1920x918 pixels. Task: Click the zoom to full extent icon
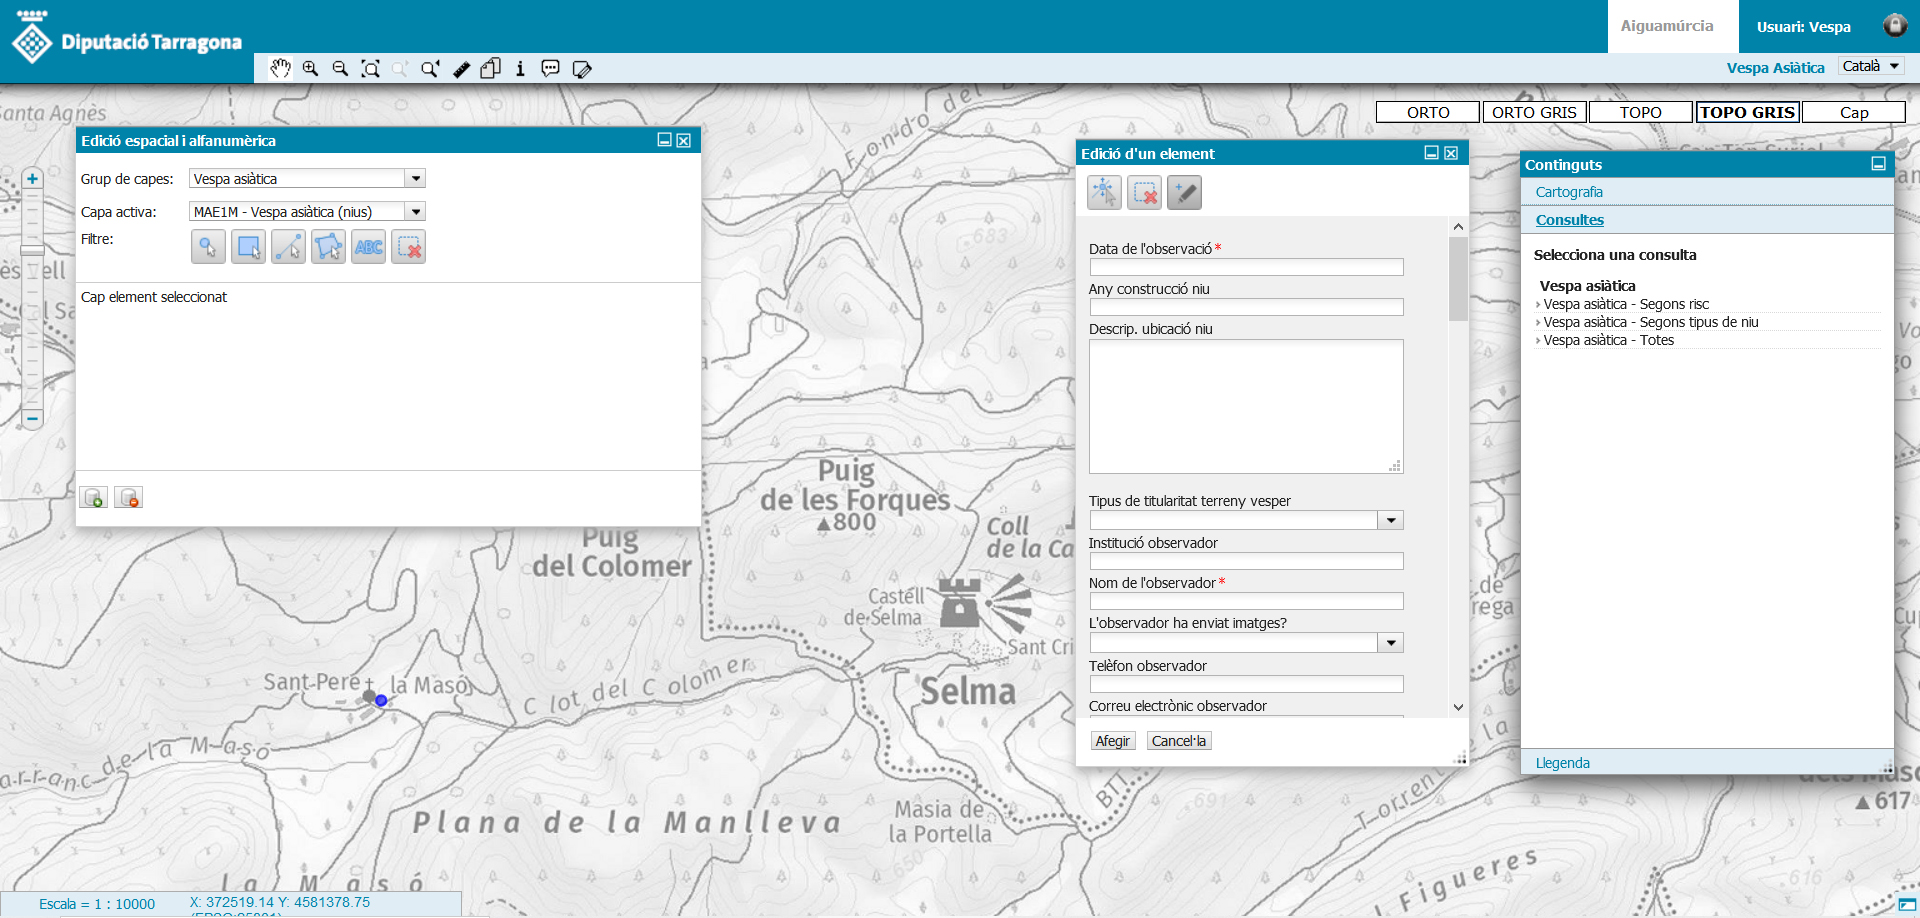pos(370,69)
